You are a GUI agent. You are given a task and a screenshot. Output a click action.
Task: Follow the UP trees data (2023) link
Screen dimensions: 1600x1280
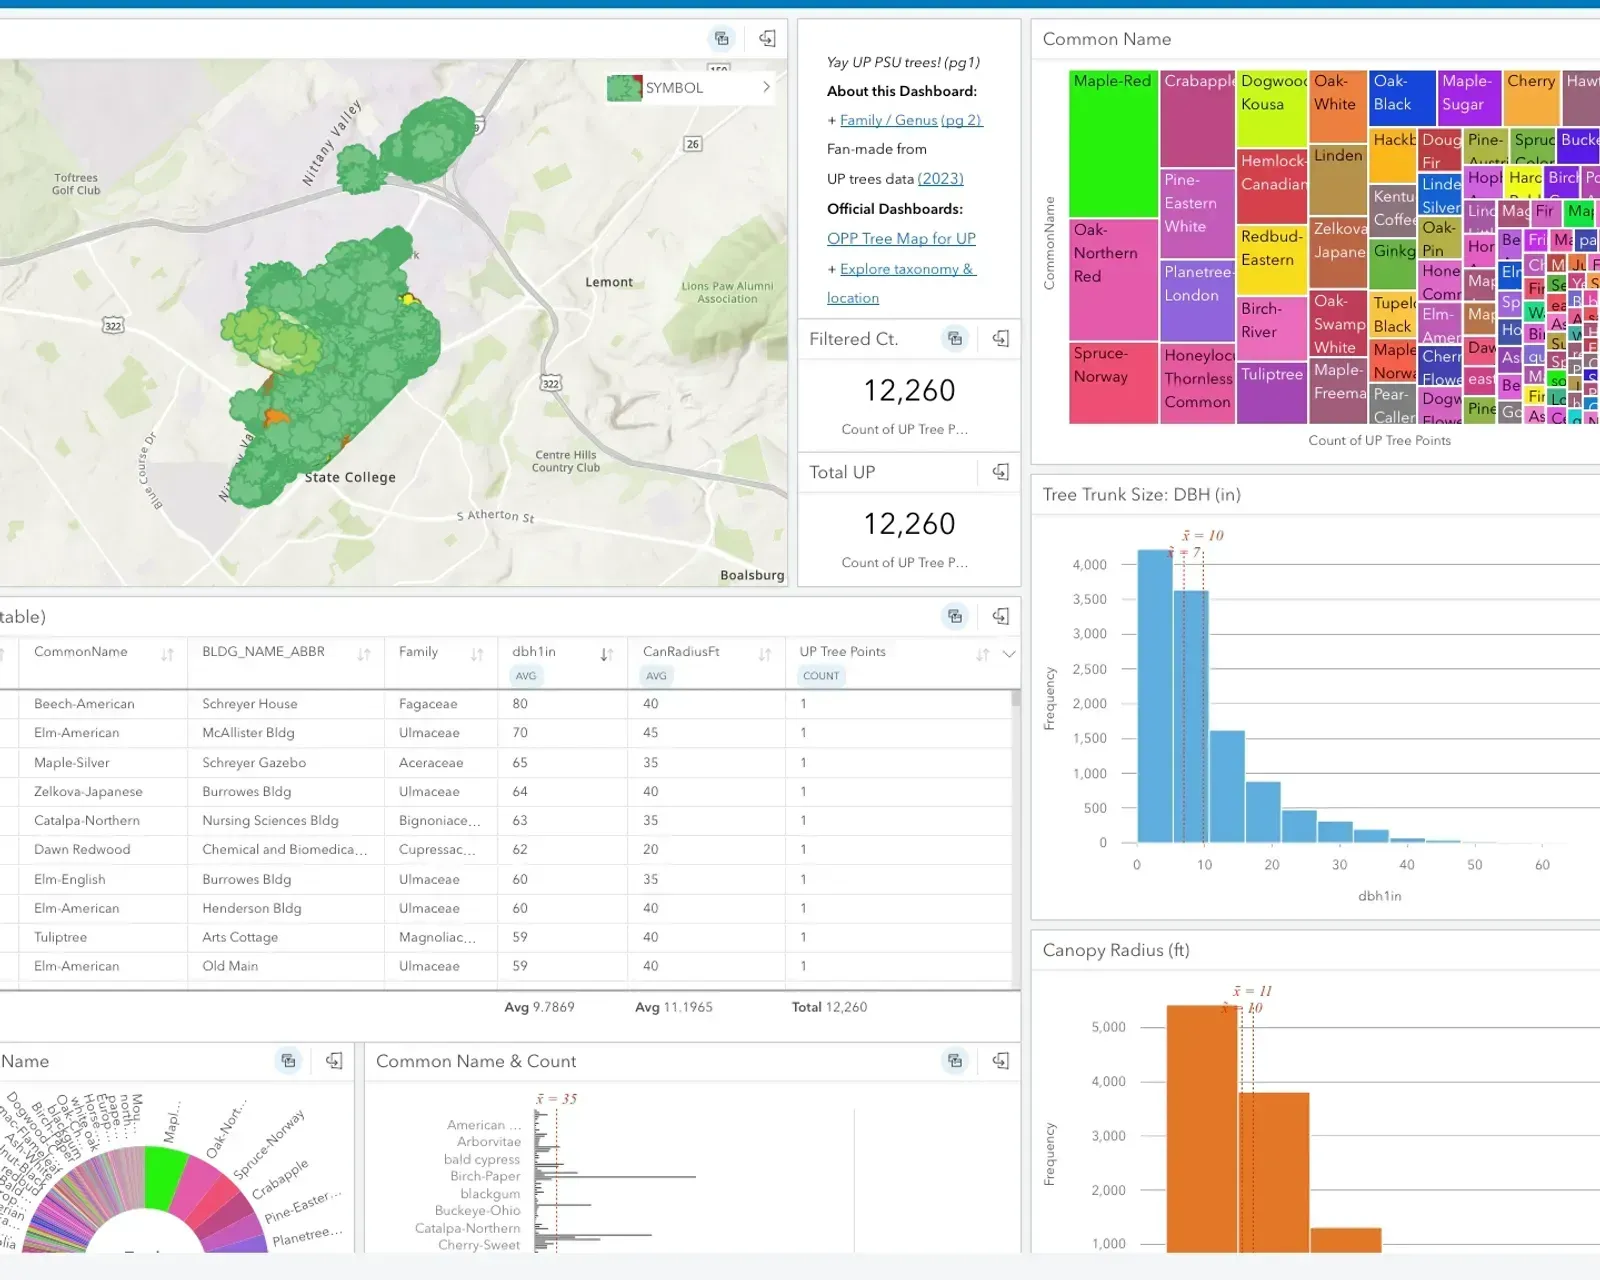(940, 179)
